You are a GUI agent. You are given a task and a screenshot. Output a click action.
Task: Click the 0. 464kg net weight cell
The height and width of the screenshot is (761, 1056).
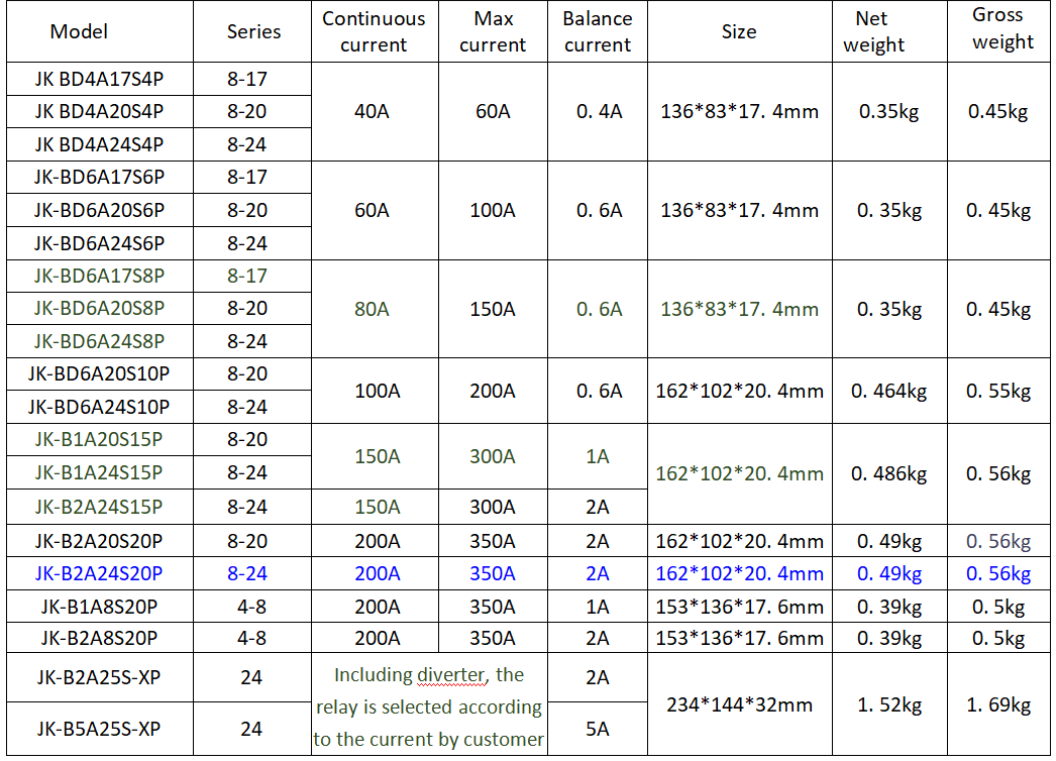(x=889, y=391)
